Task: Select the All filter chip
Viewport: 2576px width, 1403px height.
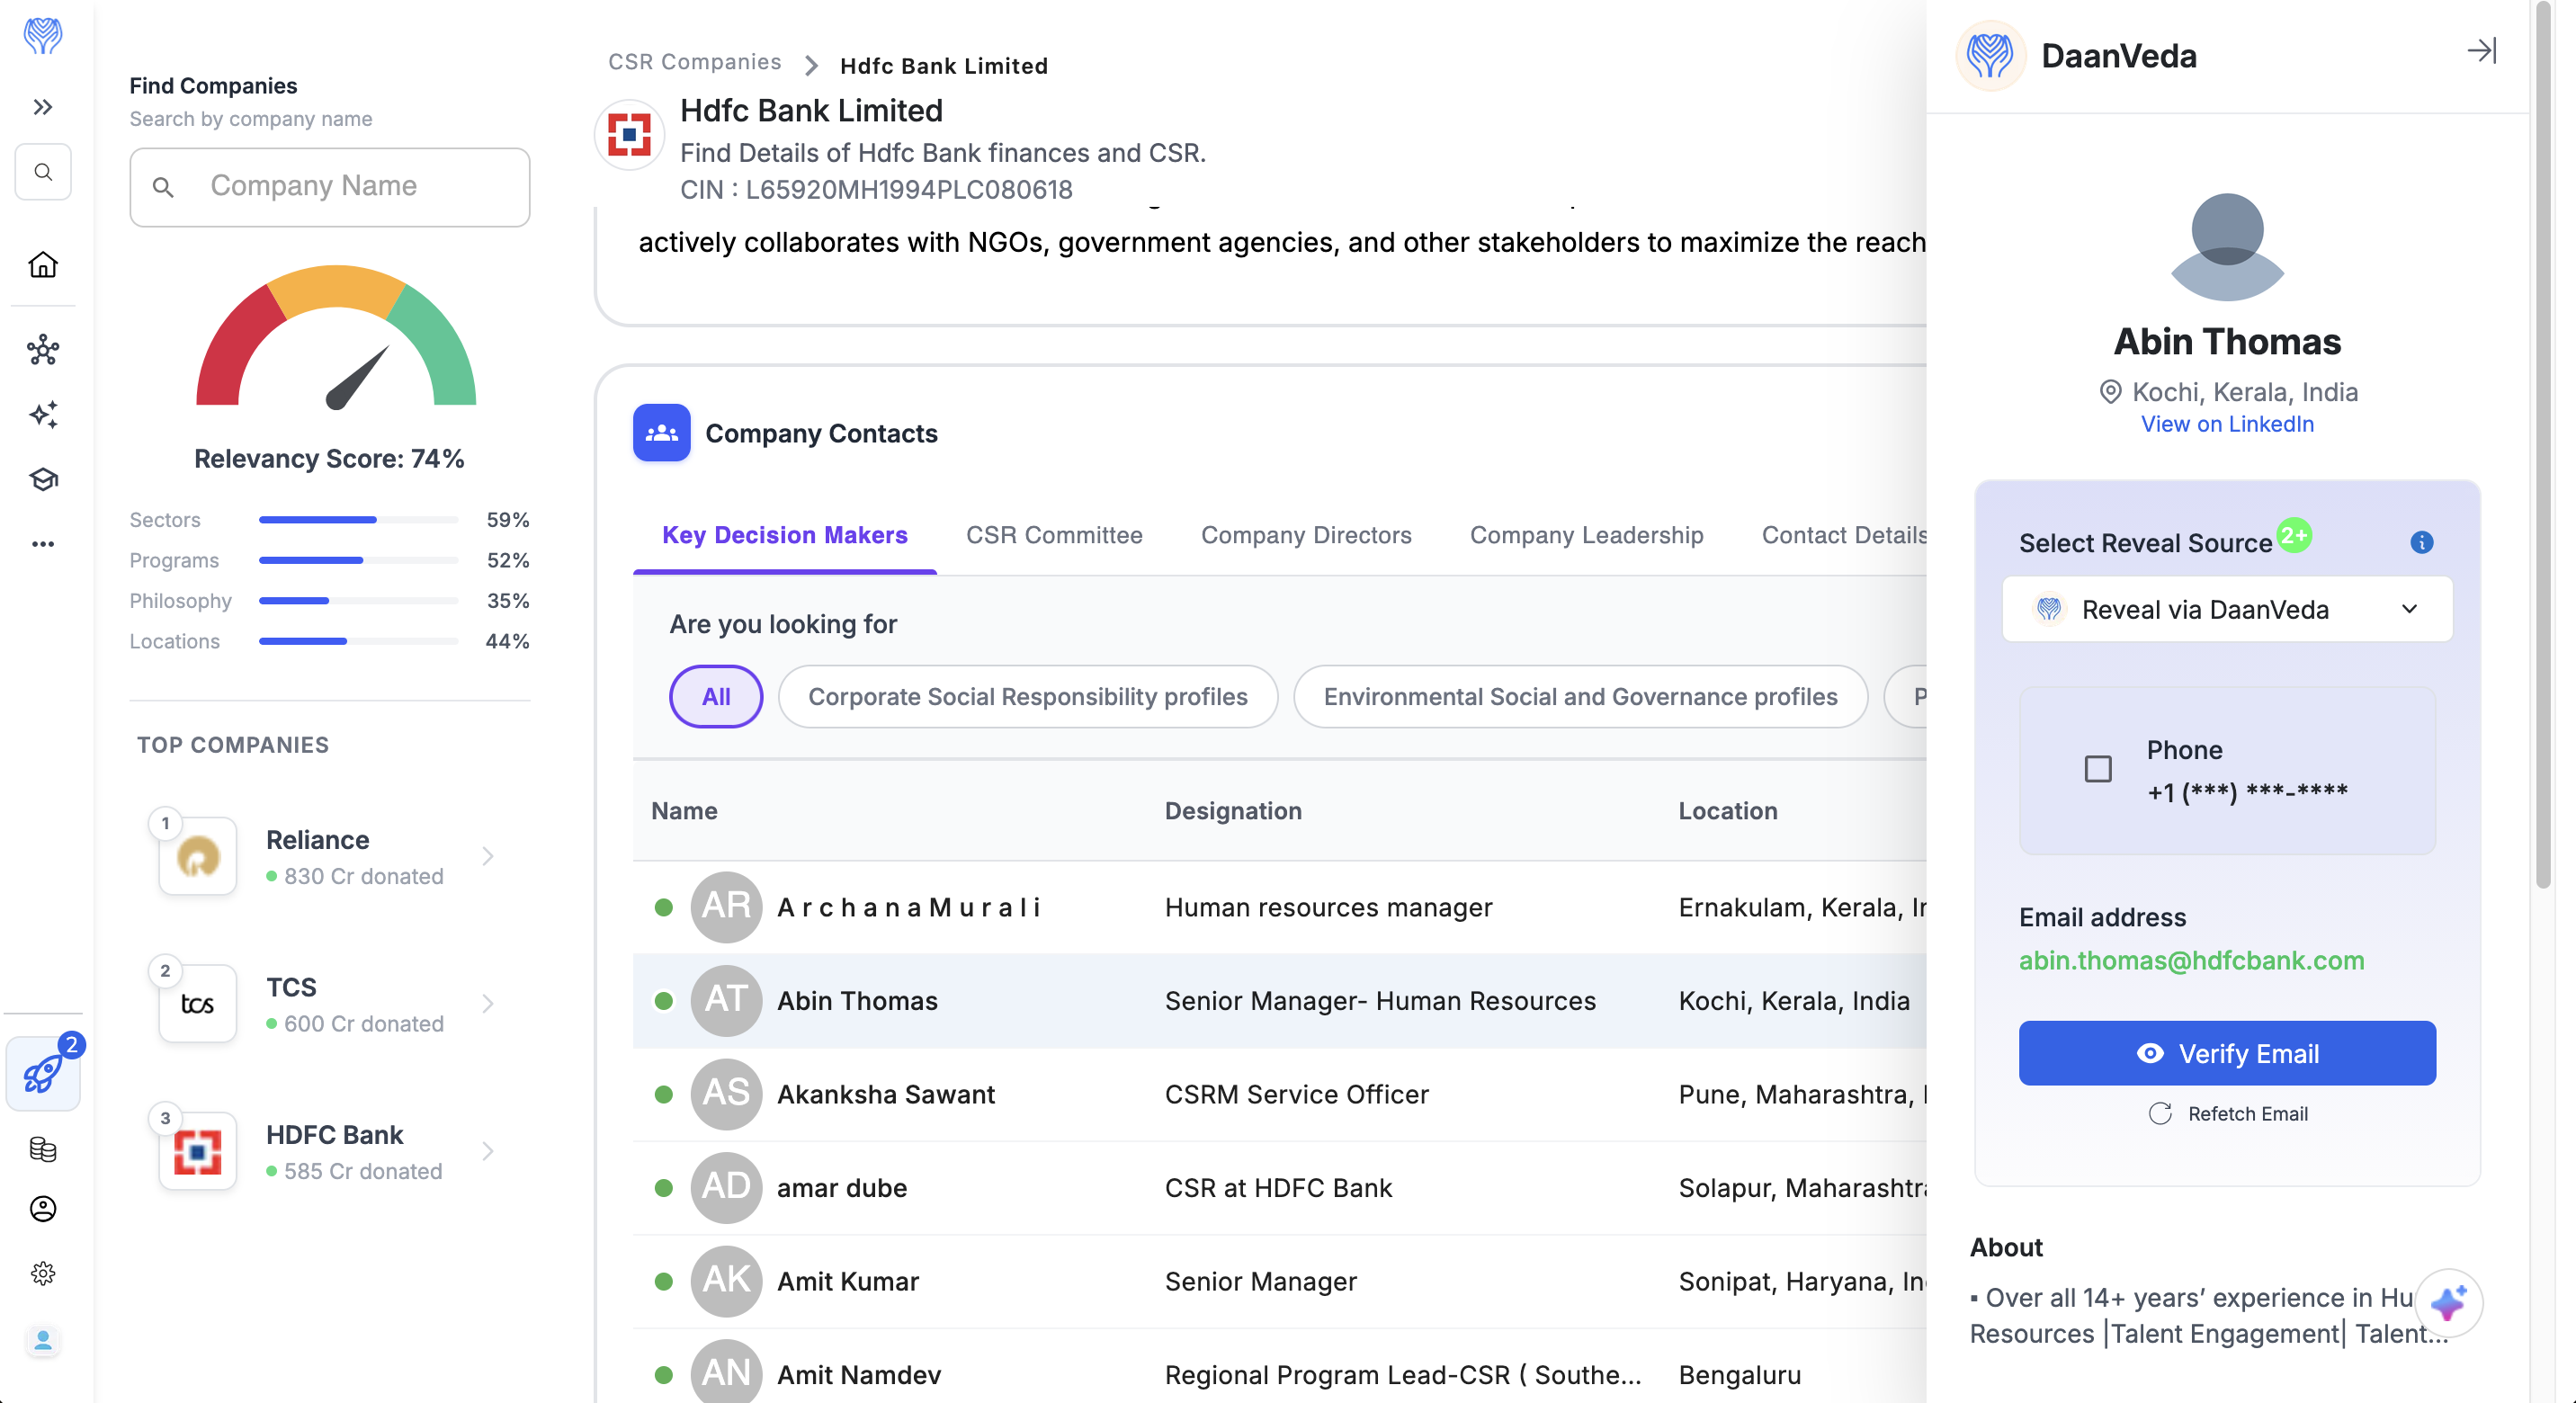Action: (716, 696)
